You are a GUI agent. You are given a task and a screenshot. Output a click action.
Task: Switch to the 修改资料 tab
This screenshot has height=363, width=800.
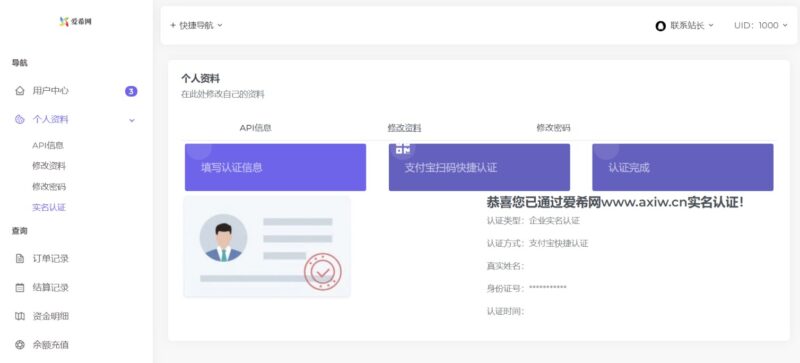click(x=405, y=128)
